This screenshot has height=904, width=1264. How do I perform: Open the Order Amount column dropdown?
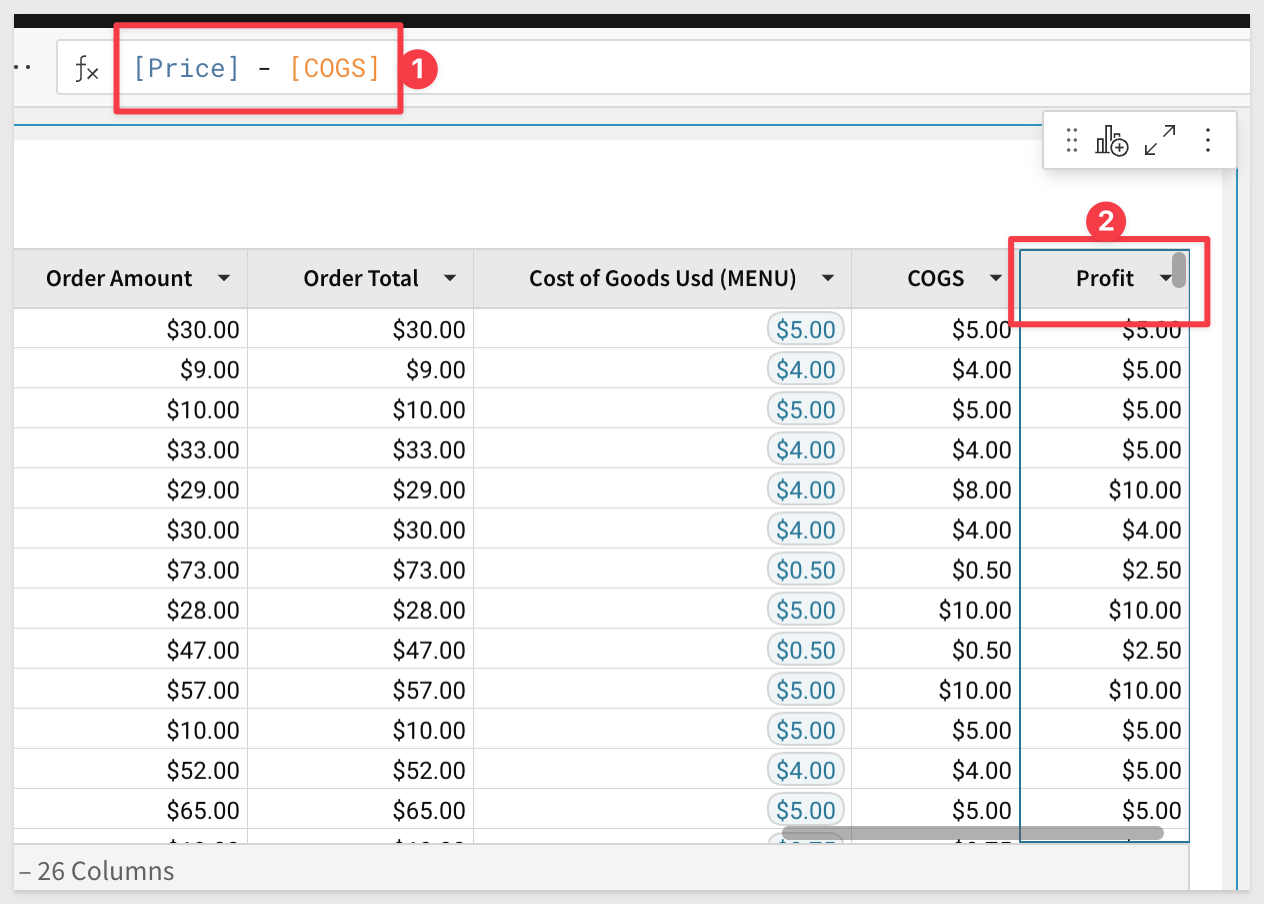tap(224, 279)
